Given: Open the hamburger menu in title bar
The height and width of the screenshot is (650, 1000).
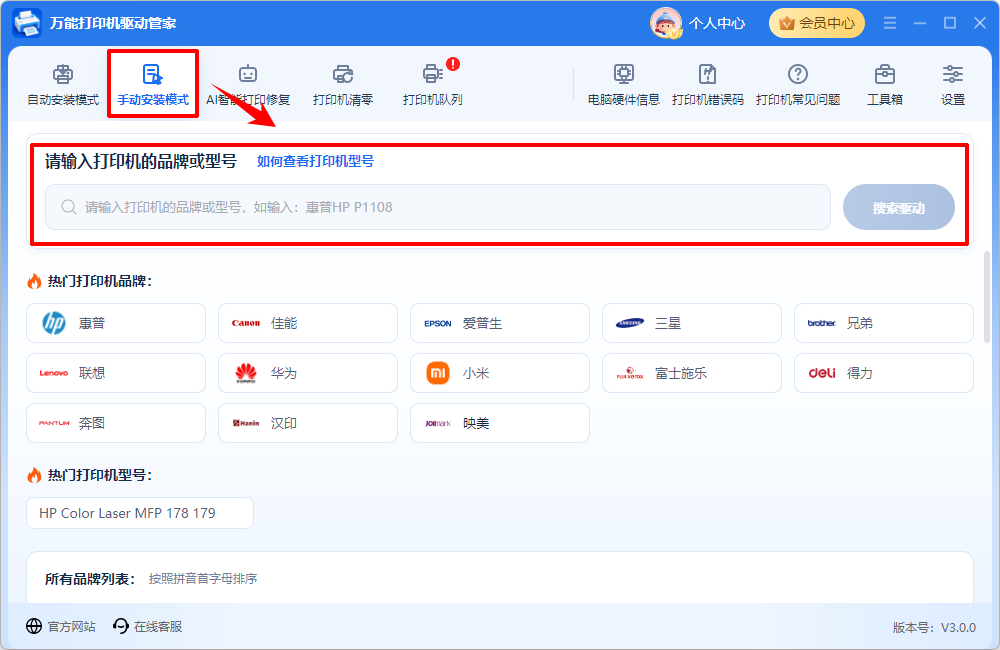Looking at the screenshot, I should coord(890,23).
